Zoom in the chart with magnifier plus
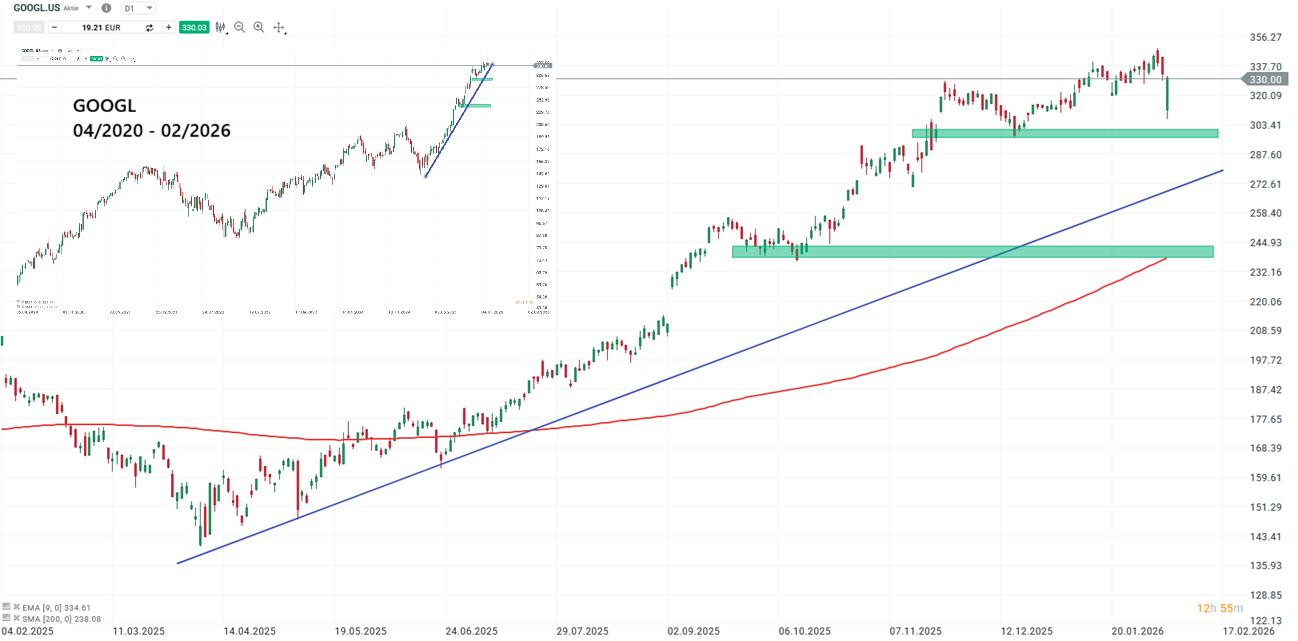 pyautogui.click(x=259, y=28)
